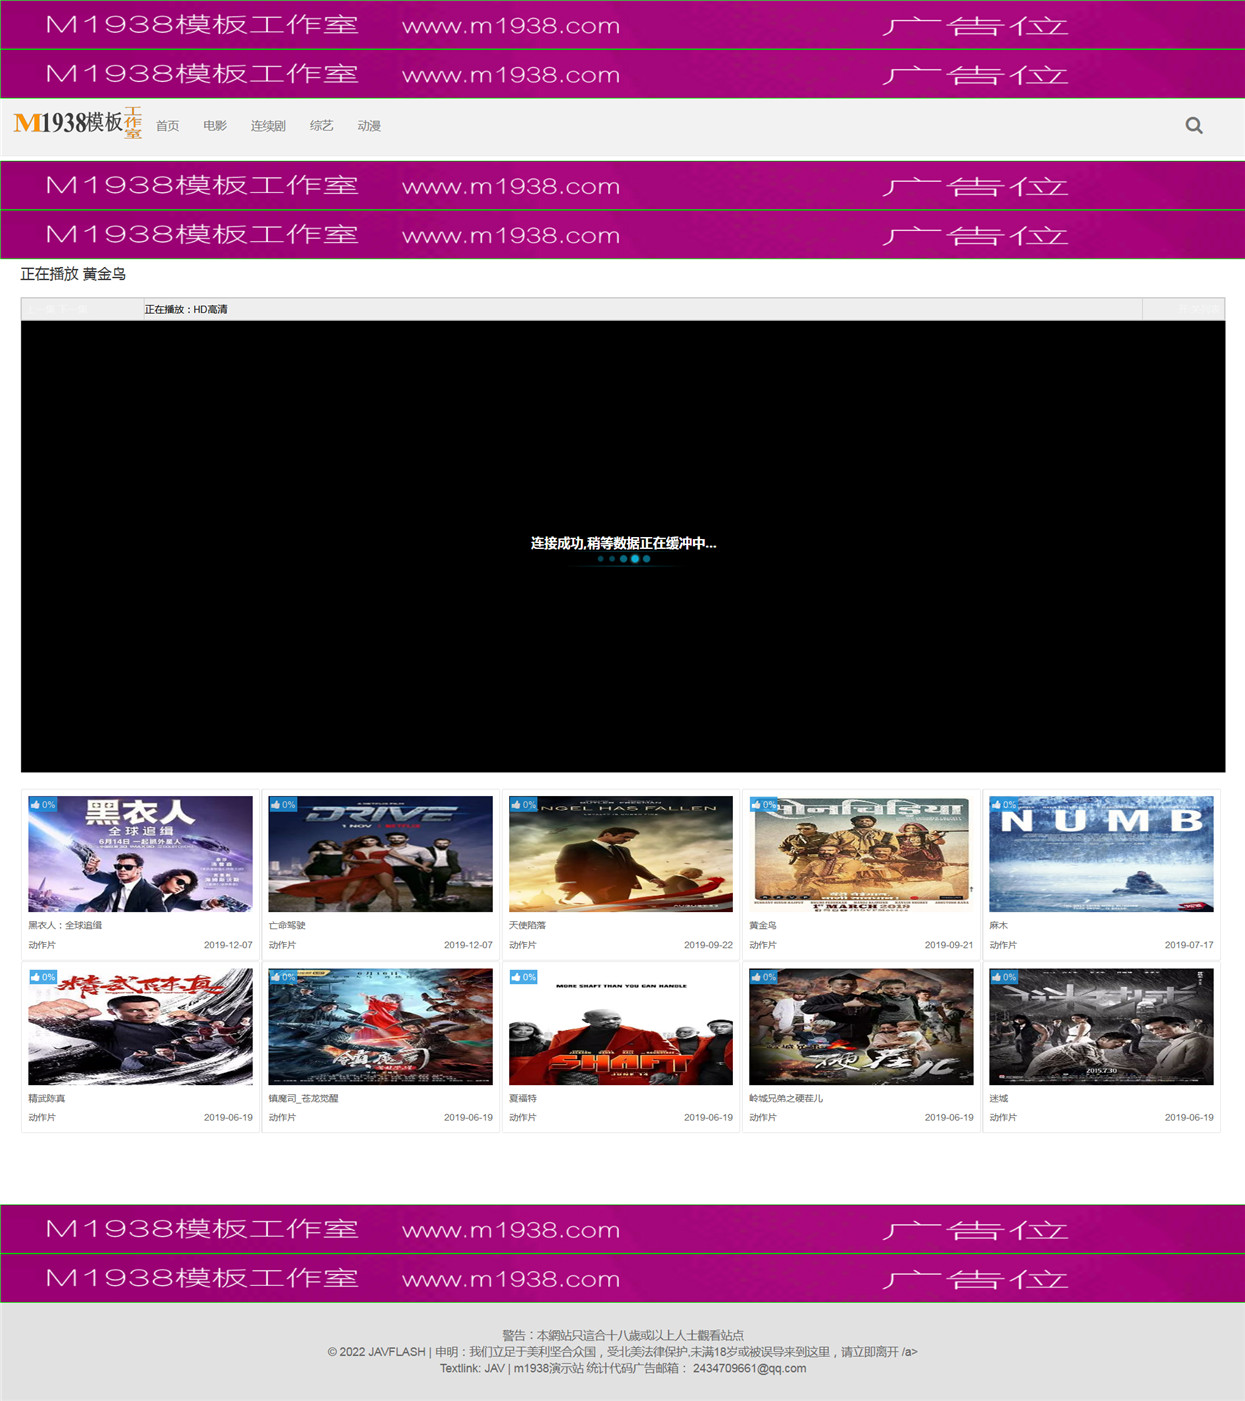
Task: Open the 动漫 category
Action: (369, 126)
